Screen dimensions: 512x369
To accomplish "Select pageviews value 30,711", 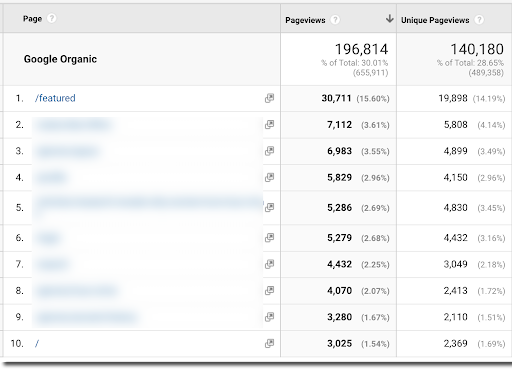I will click(x=336, y=98).
